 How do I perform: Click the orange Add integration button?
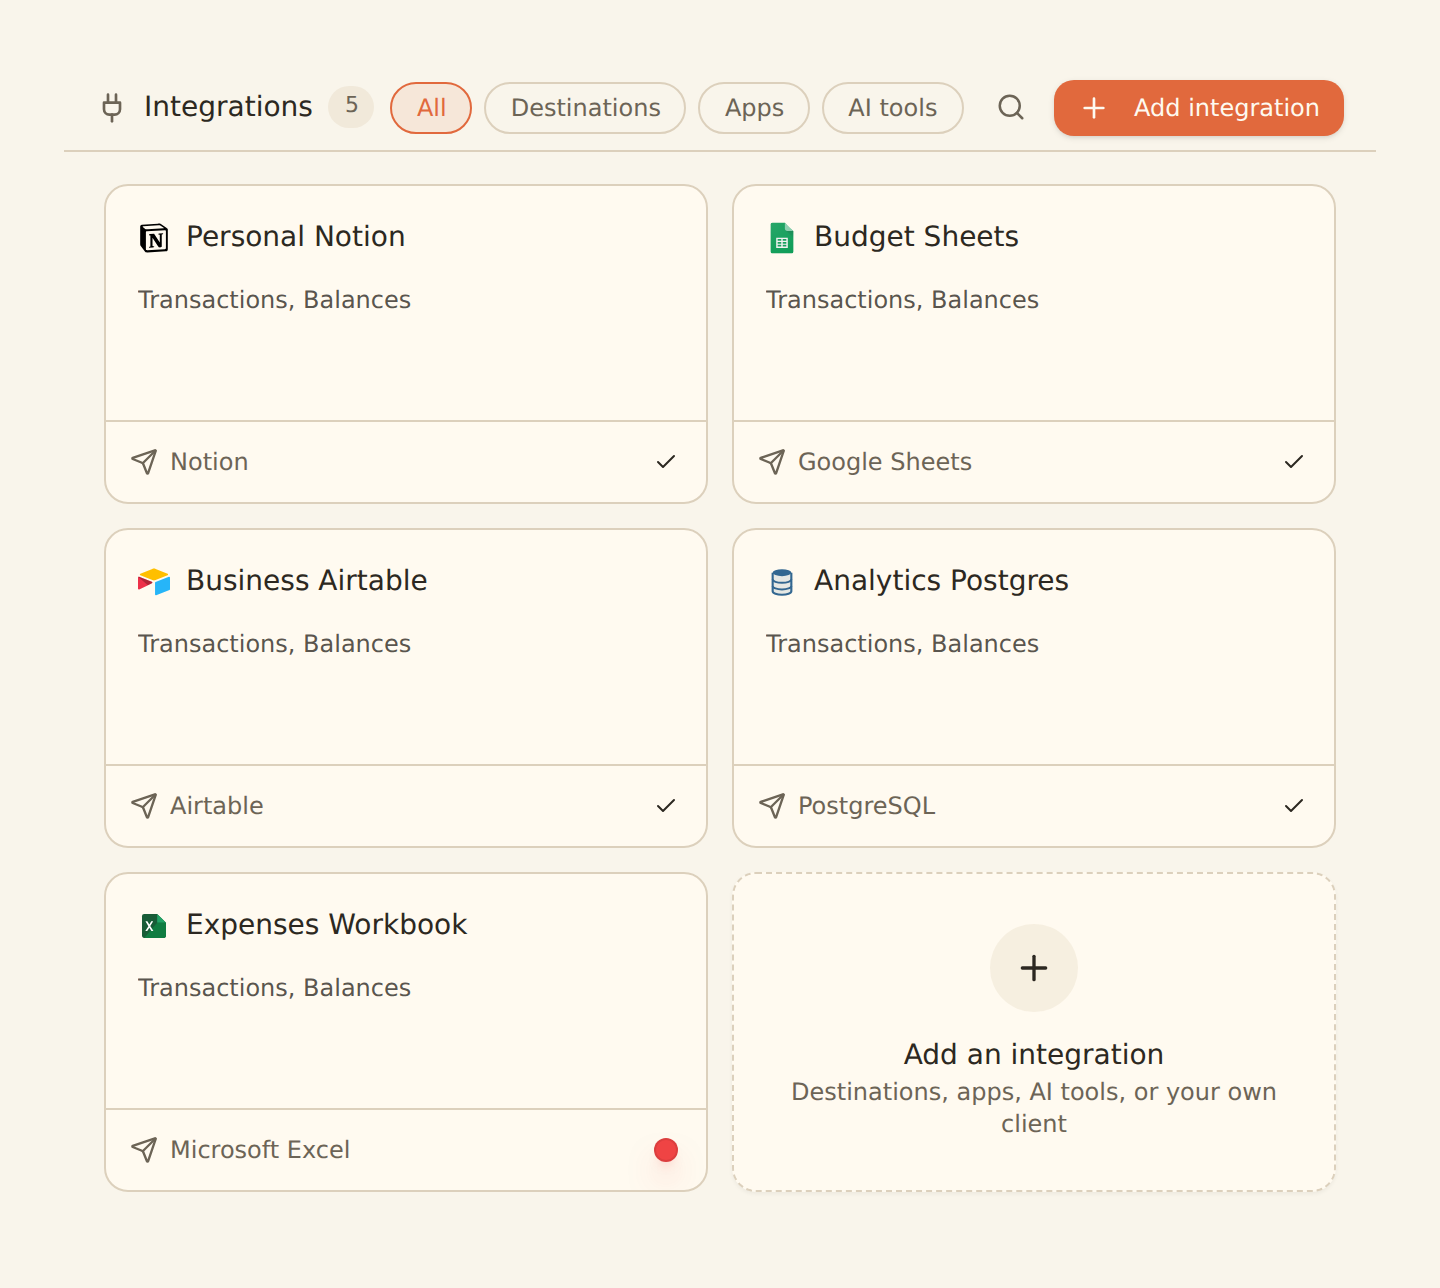pyautogui.click(x=1199, y=108)
